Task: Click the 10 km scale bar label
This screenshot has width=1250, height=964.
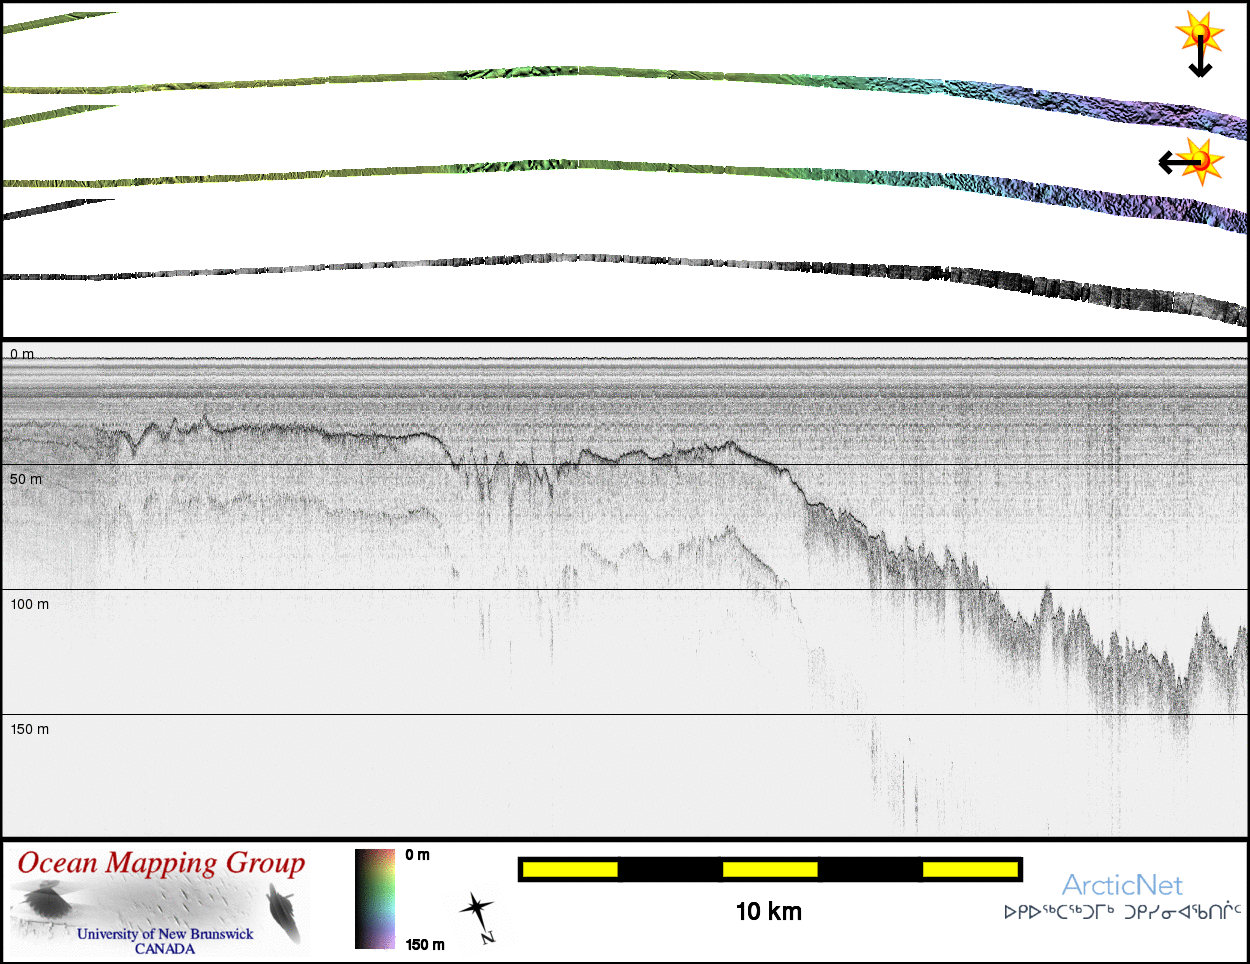Action: coord(768,911)
